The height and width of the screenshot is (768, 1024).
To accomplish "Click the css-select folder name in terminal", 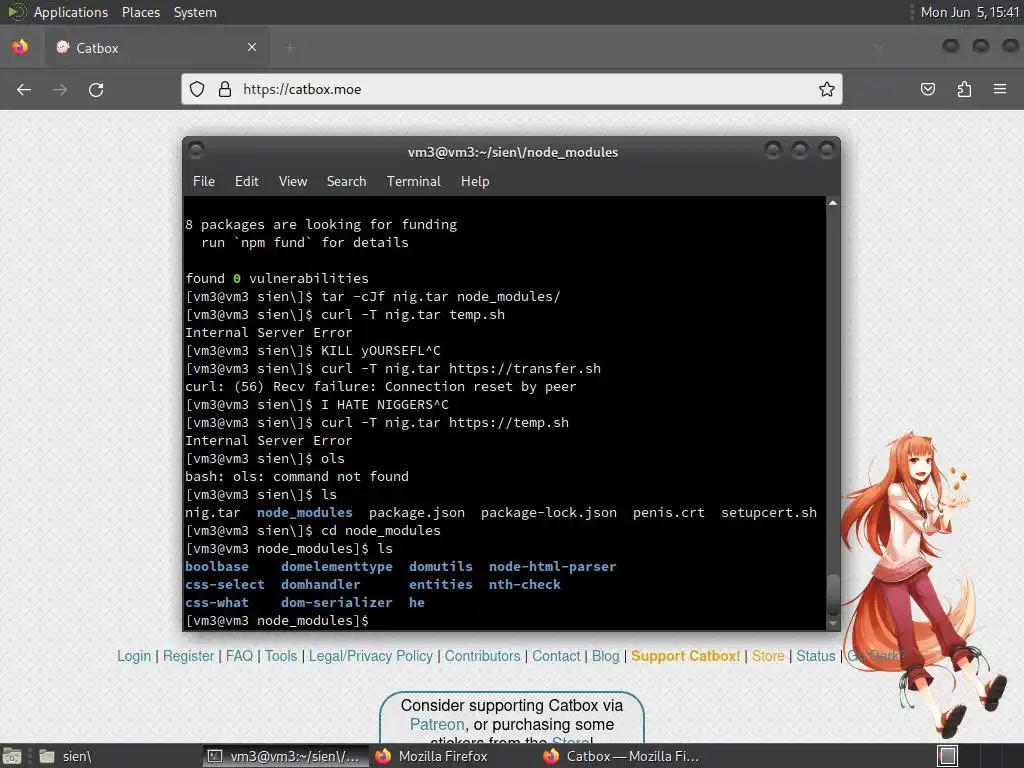I will (225, 584).
